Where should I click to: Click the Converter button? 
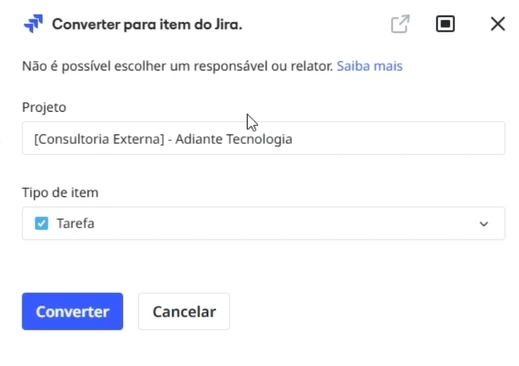coord(72,312)
